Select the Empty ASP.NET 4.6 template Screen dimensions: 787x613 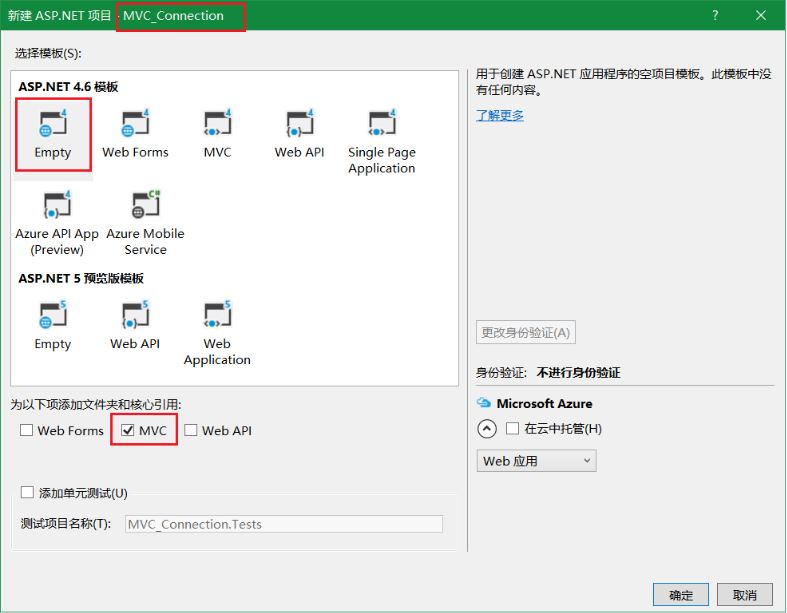53,133
